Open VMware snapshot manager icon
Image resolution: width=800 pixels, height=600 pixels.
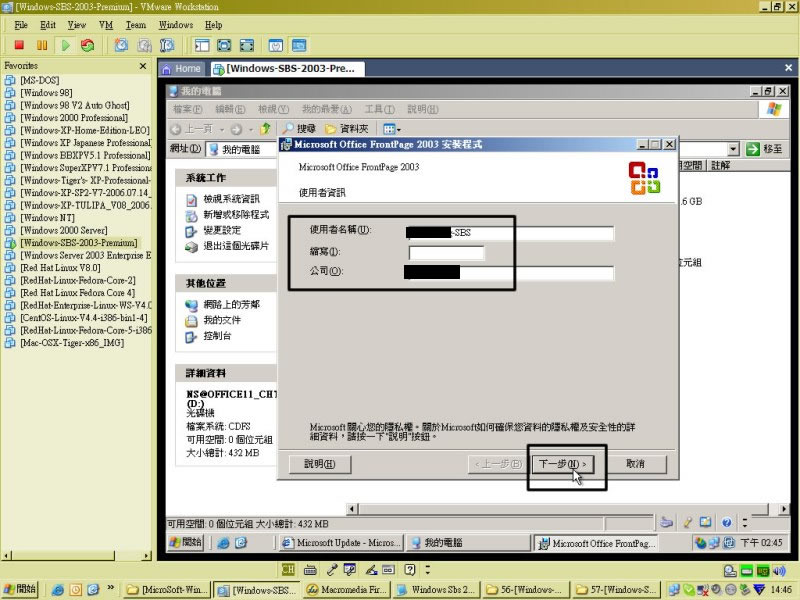167,45
